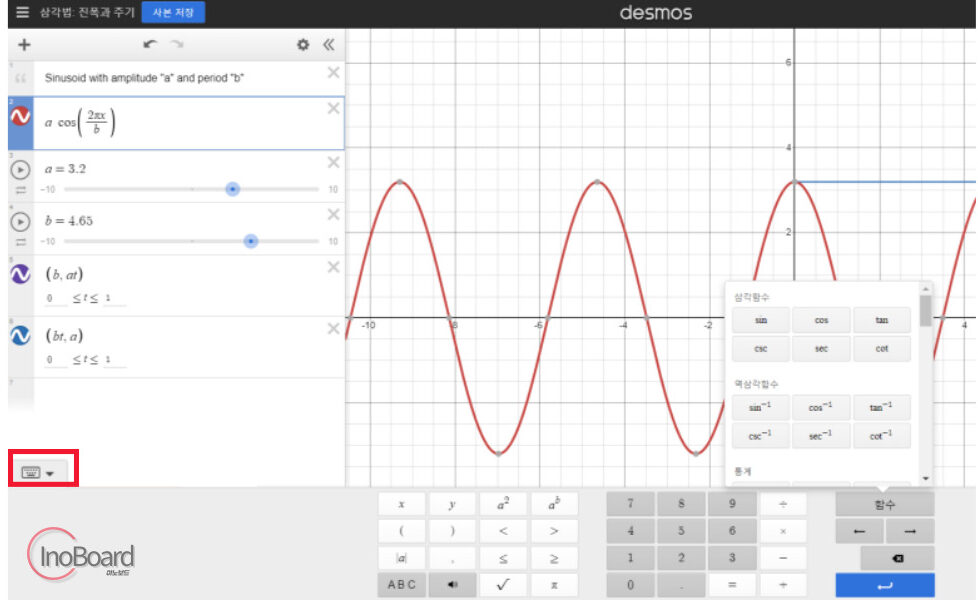Open the hamburger menu
This screenshot has width=978, height=600.
(22, 12)
